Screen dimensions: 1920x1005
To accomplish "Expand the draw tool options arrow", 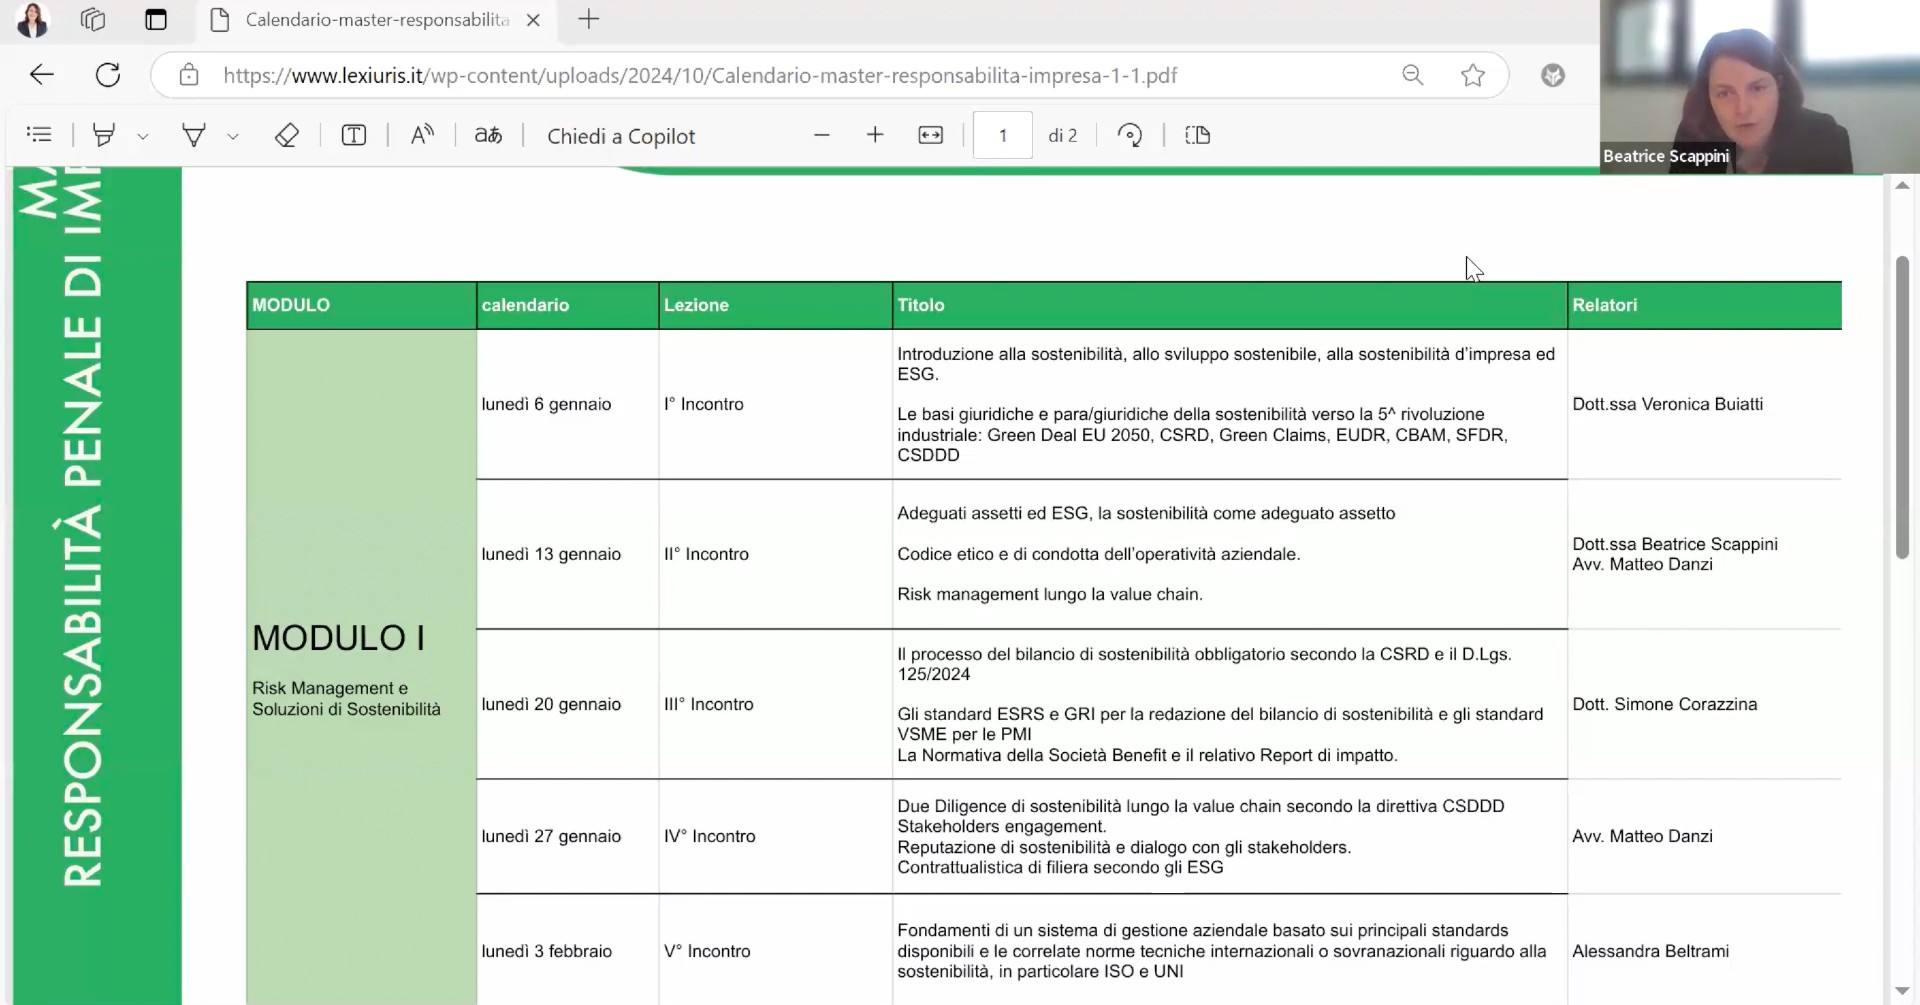I will (x=233, y=136).
